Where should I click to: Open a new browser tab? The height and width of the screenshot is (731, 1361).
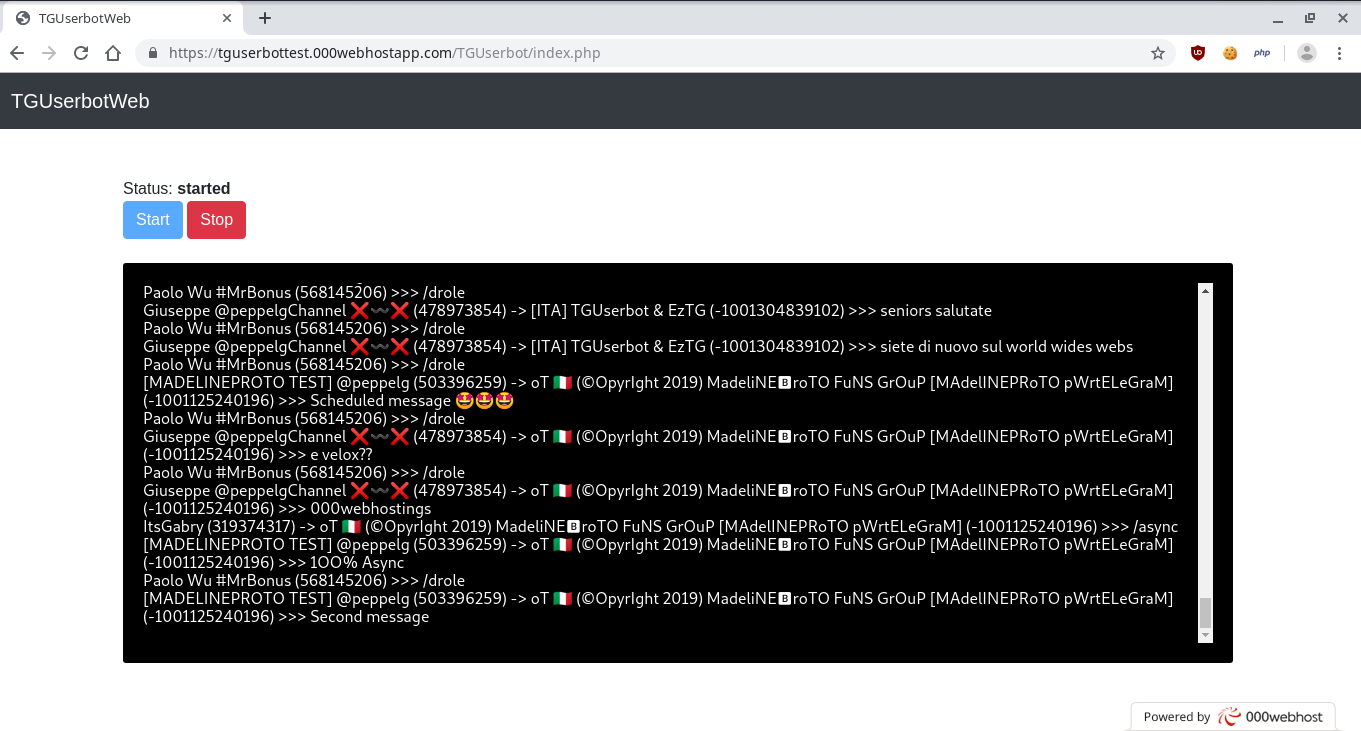[265, 18]
